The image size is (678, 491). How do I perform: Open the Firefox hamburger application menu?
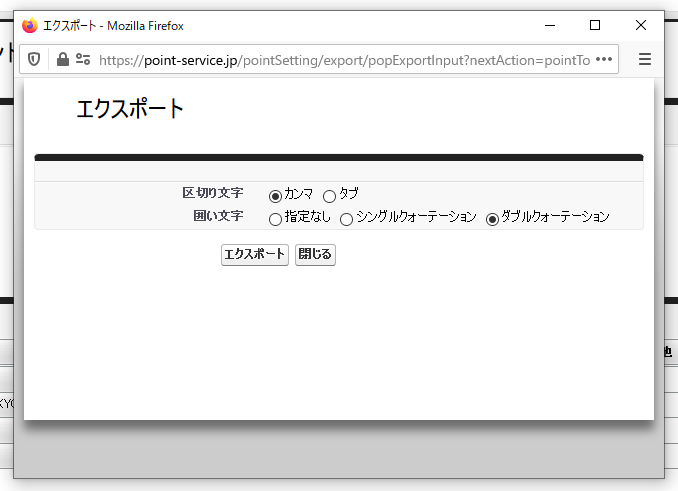(x=645, y=59)
